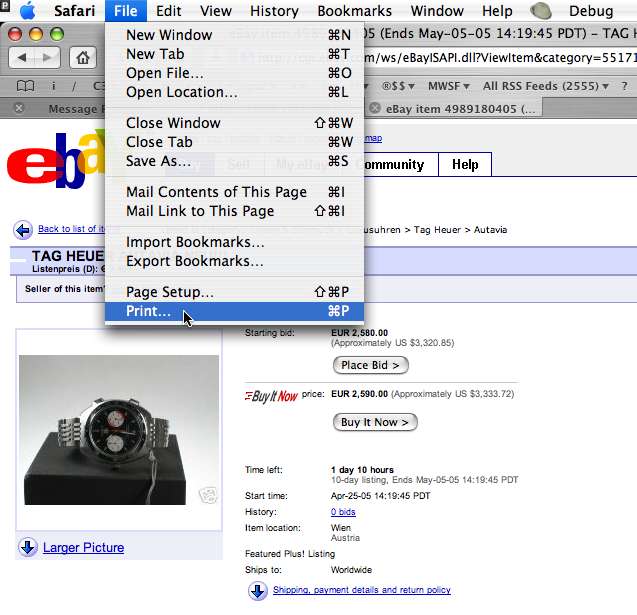The image size is (637, 615).
Task: Select Save As… menu item
Action: (x=234, y=161)
